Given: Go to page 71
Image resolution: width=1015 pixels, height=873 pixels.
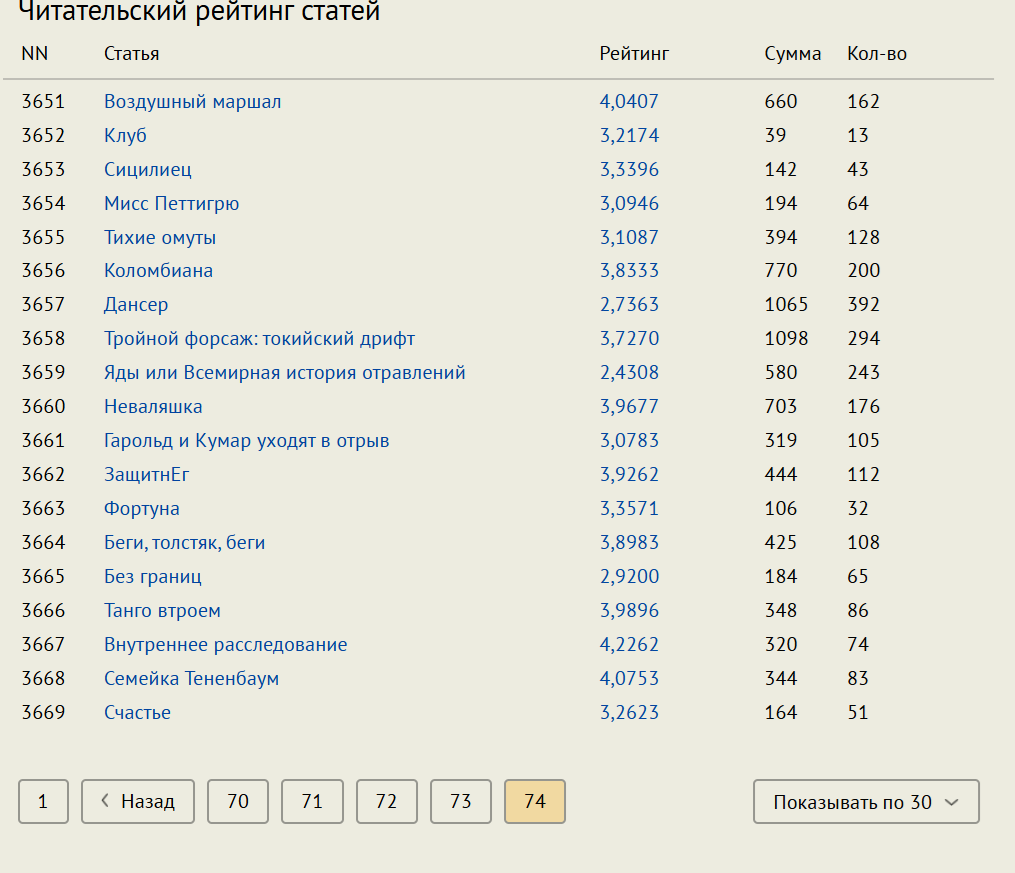Looking at the screenshot, I should [312, 801].
